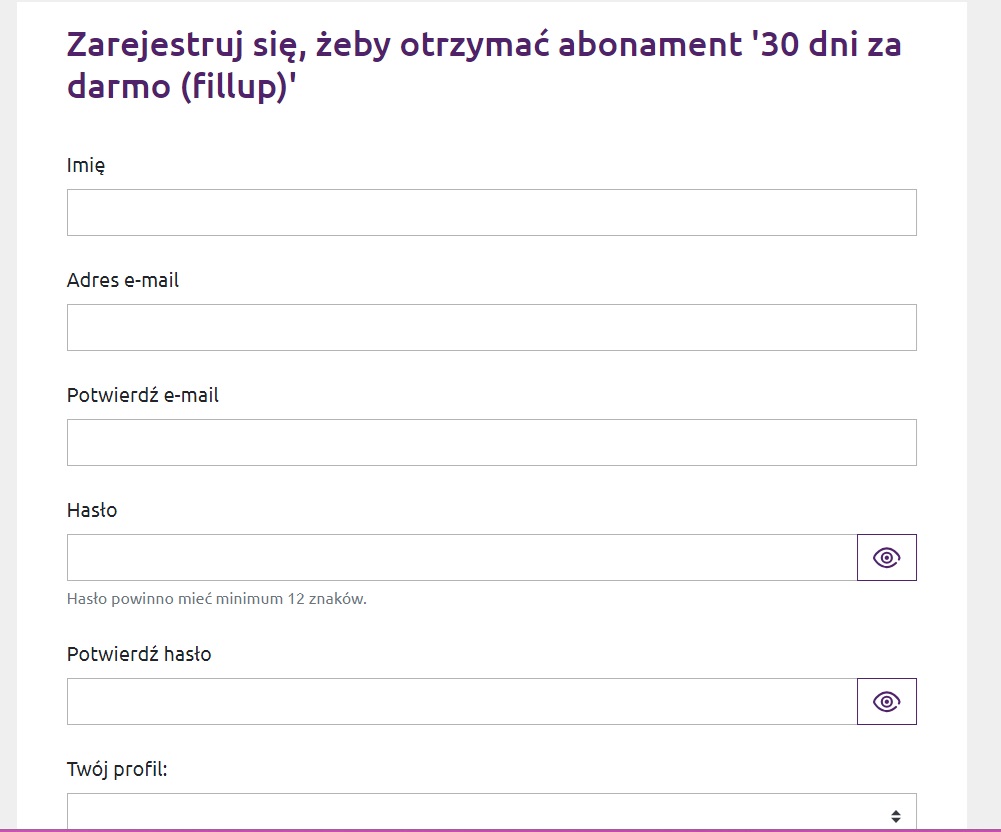Click the gray margin left of the form
The height and width of the screenshot is (832, 1001).
pos(8,415)
